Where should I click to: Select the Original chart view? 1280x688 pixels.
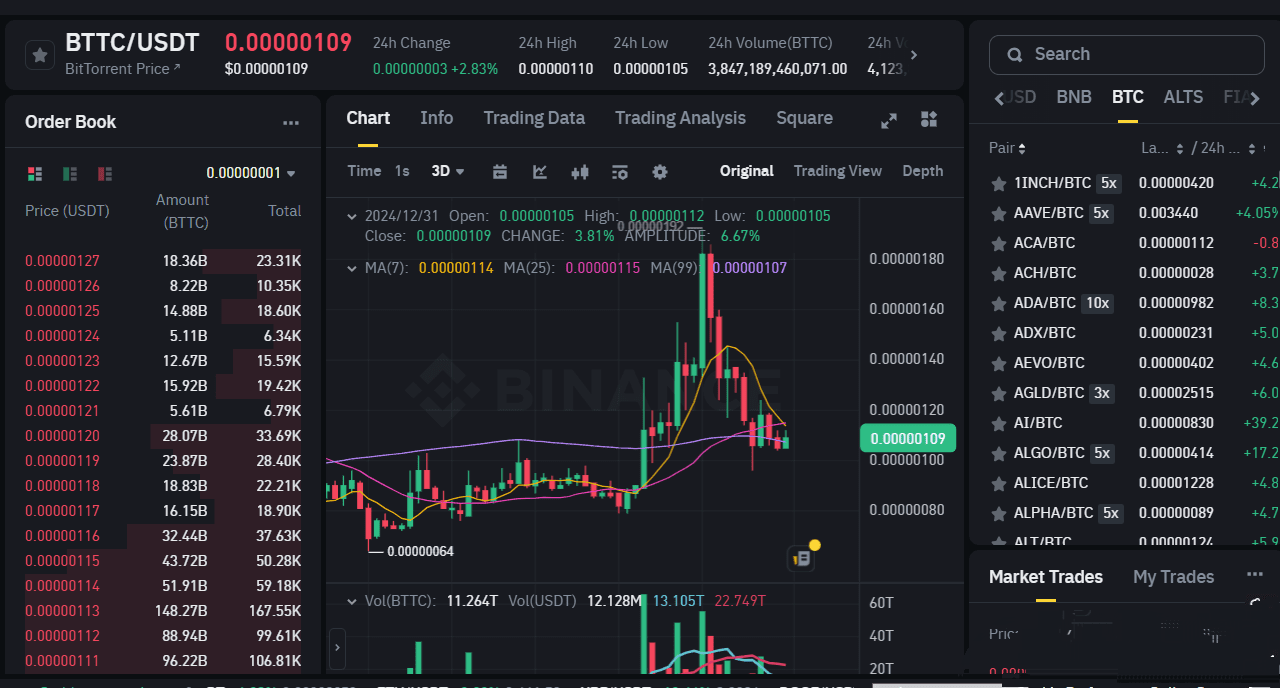pyautogui.click(x=746, y=171)
